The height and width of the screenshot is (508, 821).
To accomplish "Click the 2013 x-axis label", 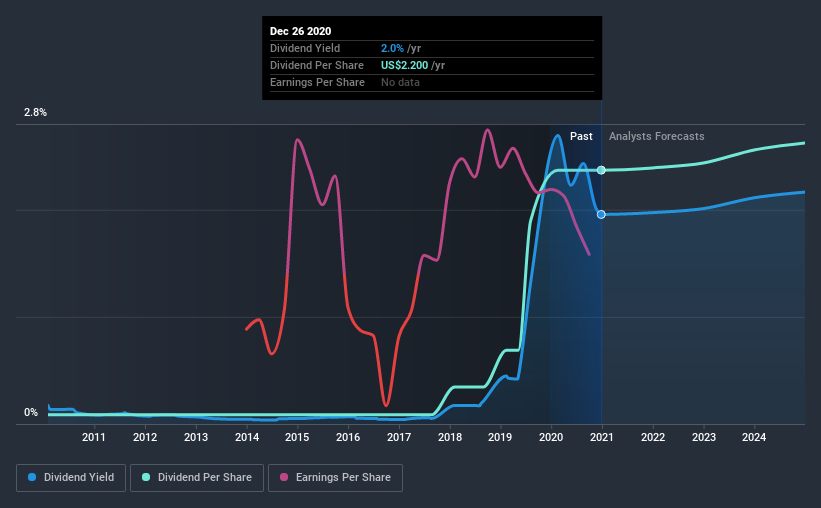I will coord(196,437).
